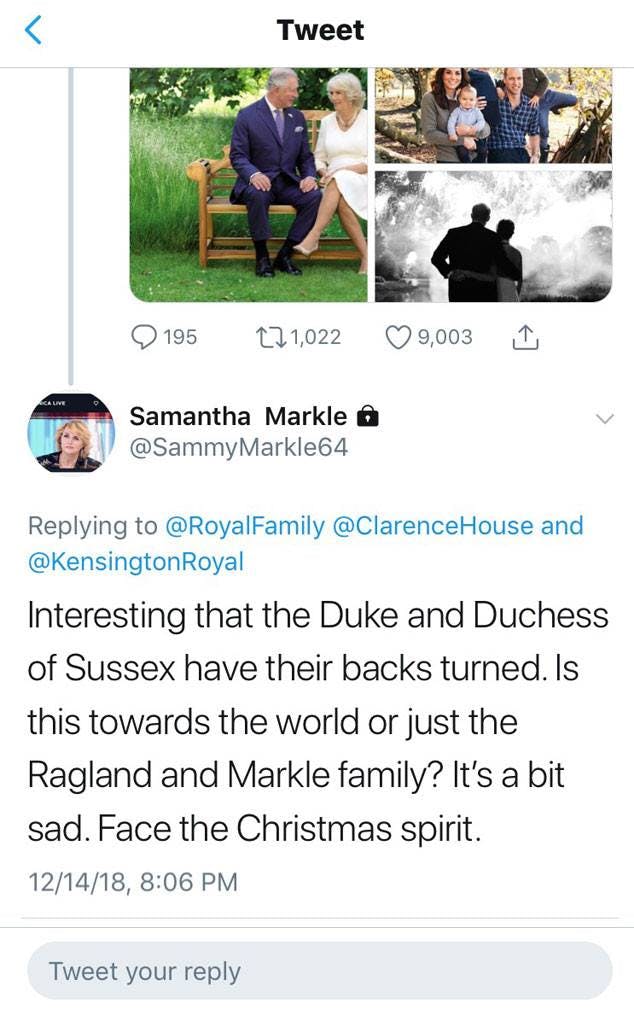634x1024 pixels.
Task: Open the @RoyalFamily mention link
Action: (x=243, y=525)
